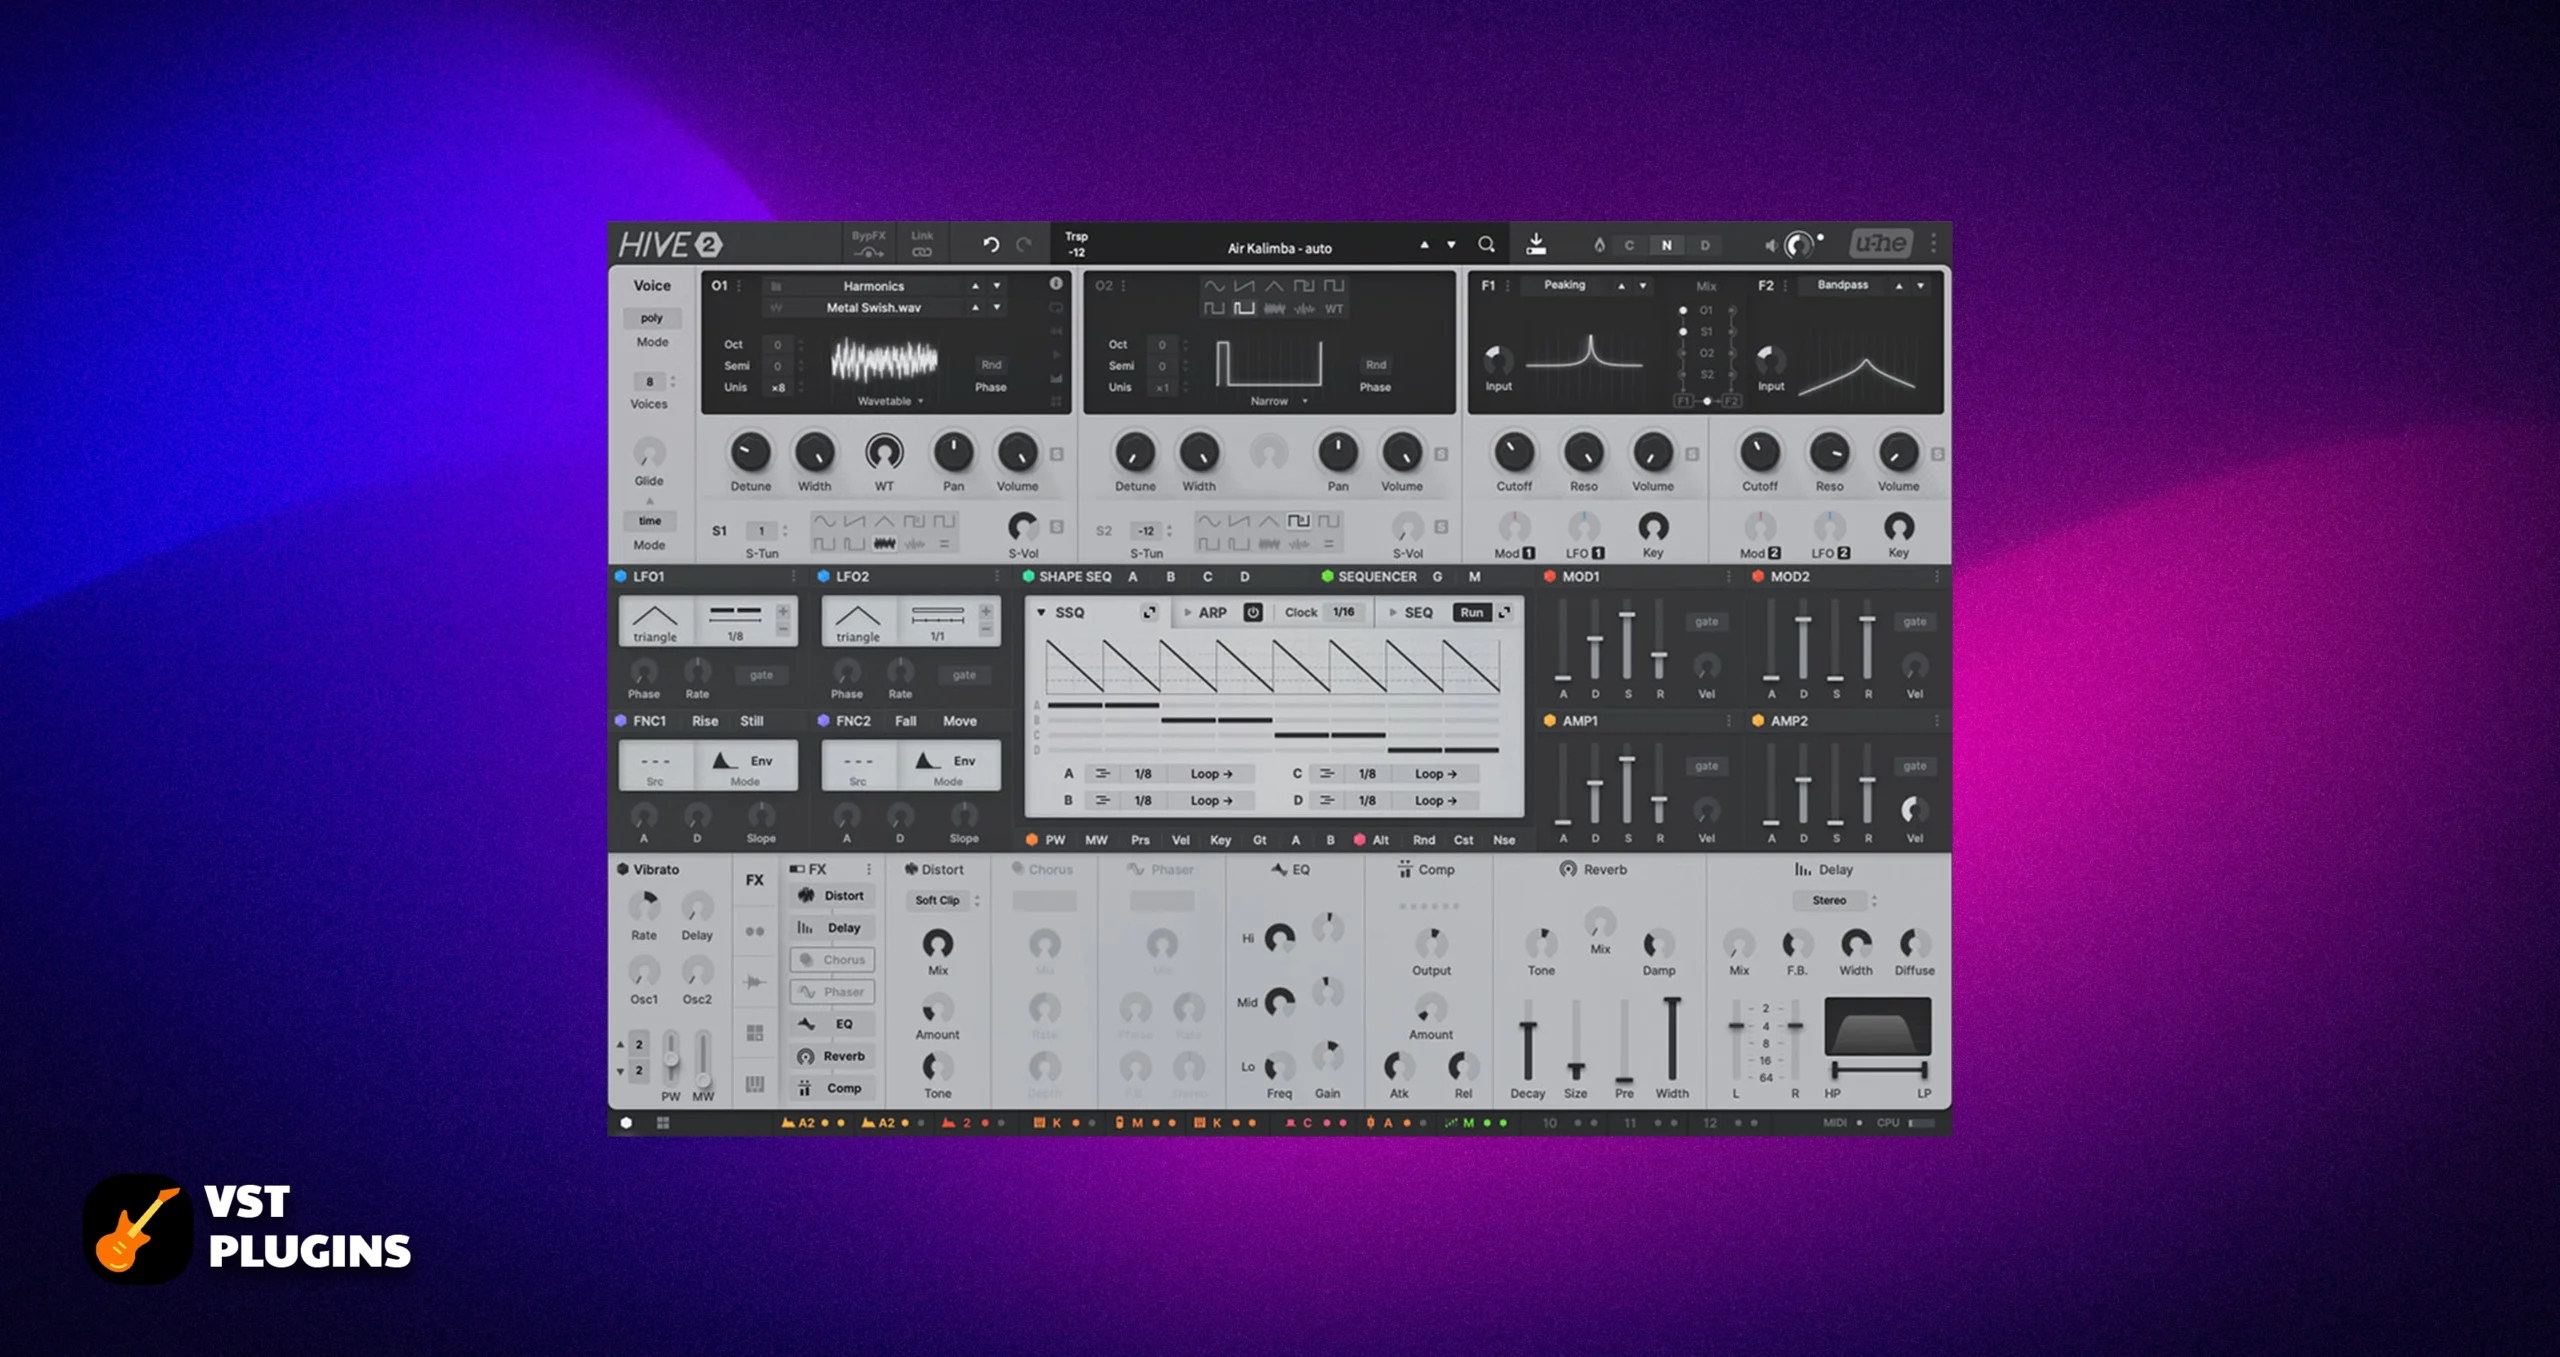The image size is (2560, 1357).
Task: Switch FNC1 to Still tab
Action: pos(751,721)
